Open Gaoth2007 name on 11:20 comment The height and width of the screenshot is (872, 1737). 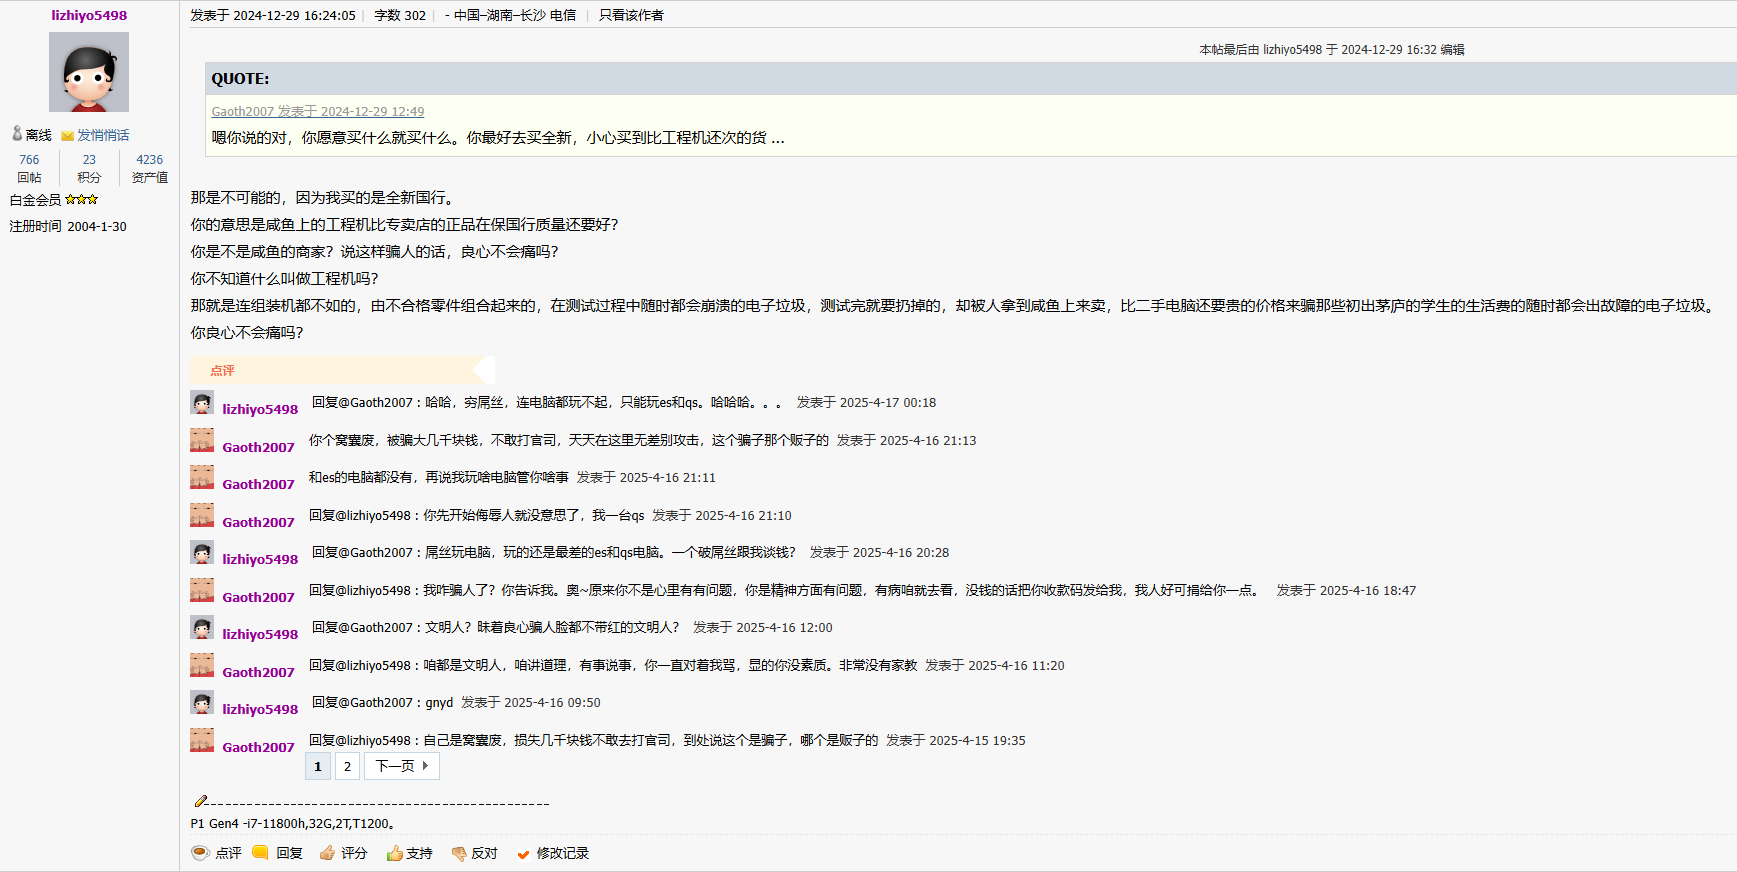point(258,672)
